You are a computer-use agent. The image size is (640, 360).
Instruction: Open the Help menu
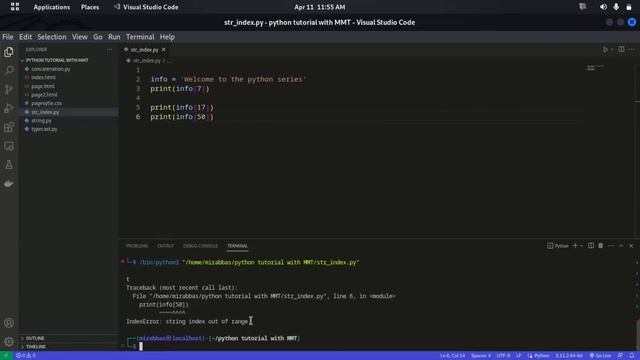point(167,37)
